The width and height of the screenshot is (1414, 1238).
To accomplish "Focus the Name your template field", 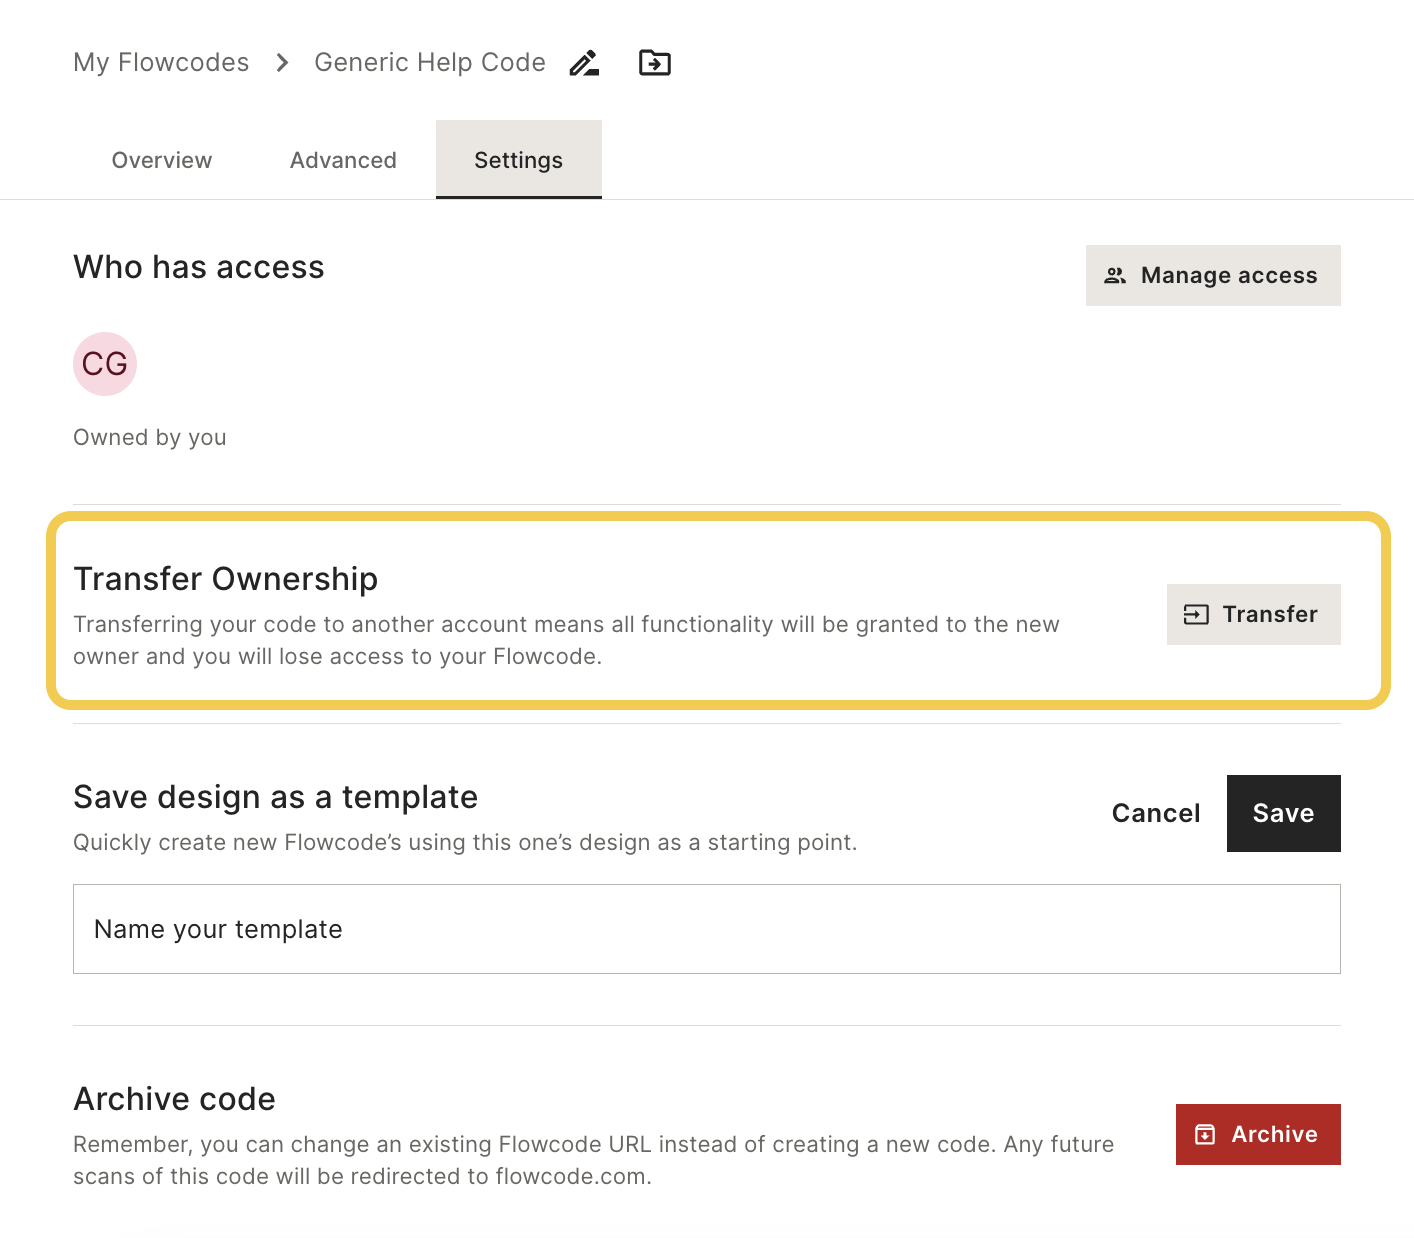I will coord(707,929).
